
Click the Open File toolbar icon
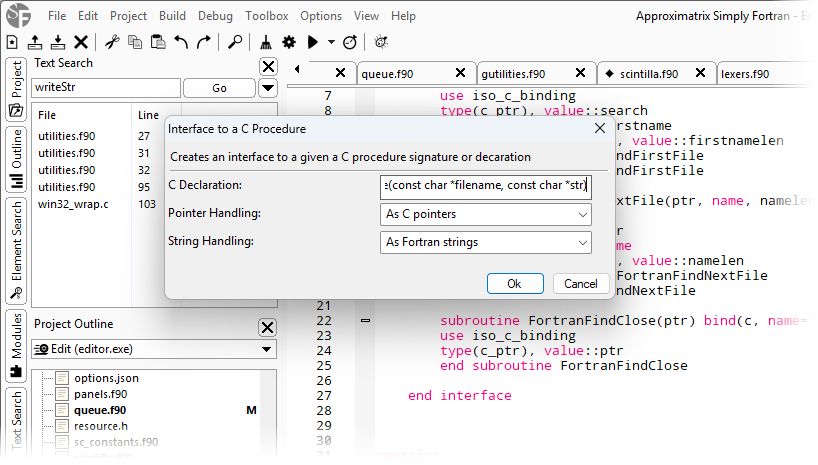35,42
